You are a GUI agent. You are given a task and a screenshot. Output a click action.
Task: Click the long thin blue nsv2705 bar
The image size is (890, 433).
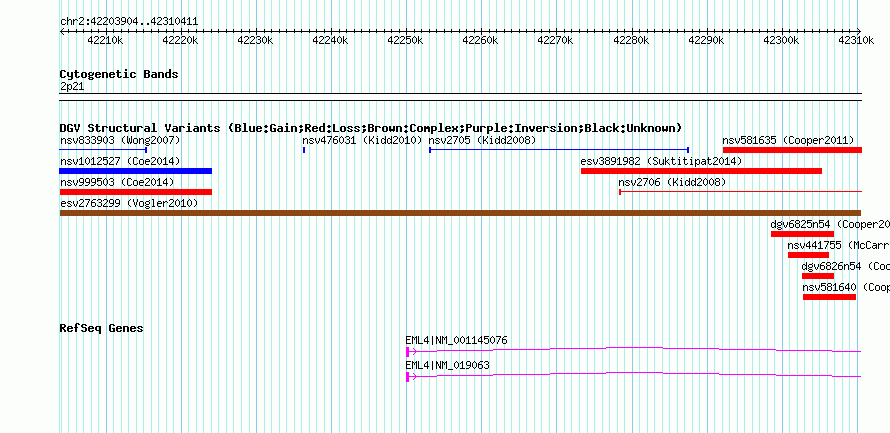coord(559,150)
